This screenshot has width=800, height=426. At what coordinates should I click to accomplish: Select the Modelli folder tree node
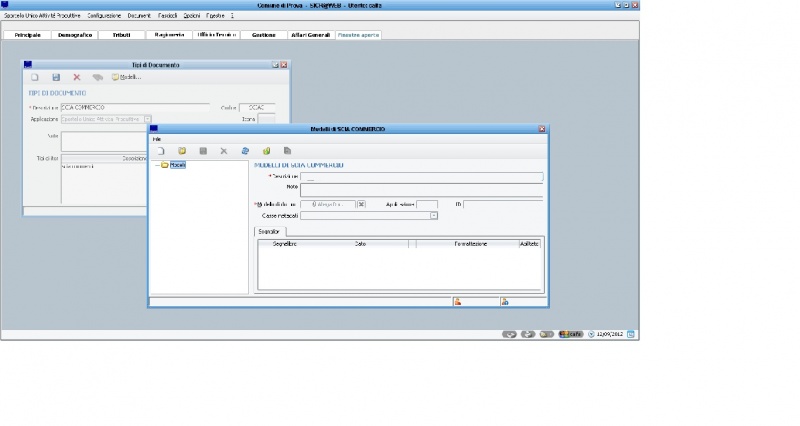coord(177,165)
